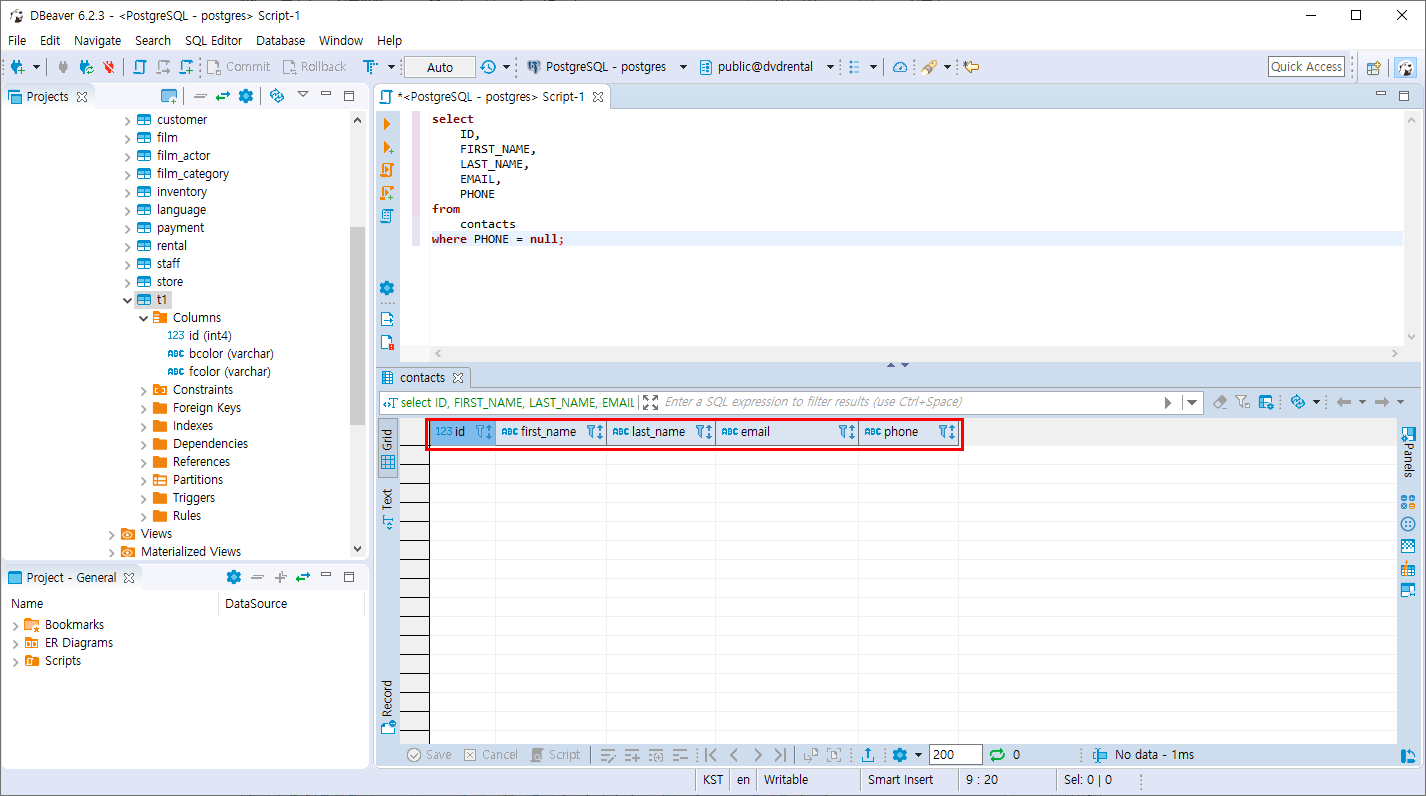1426x796 pixels.
Task: Open the Navigate menu
Action: pos(98,40)
